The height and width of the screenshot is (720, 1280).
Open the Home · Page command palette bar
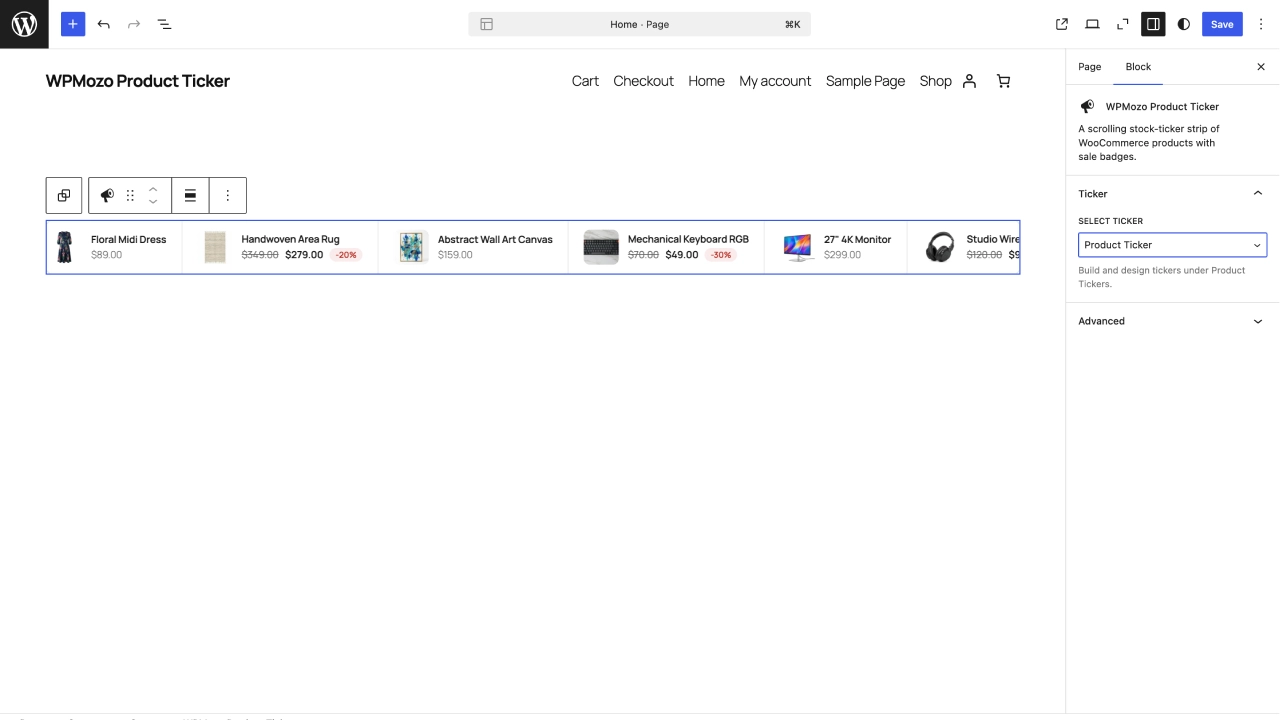click(640, 24)
